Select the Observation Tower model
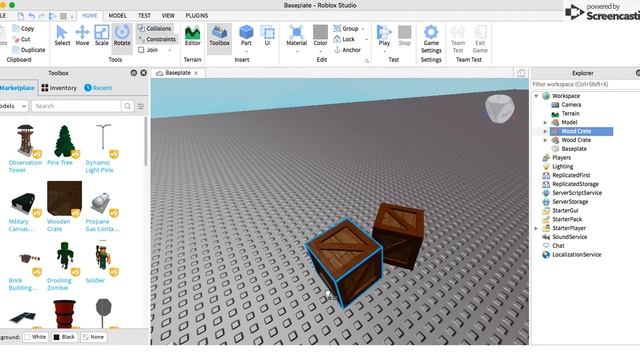Screen dimensions: 640x360 point(25,149)
